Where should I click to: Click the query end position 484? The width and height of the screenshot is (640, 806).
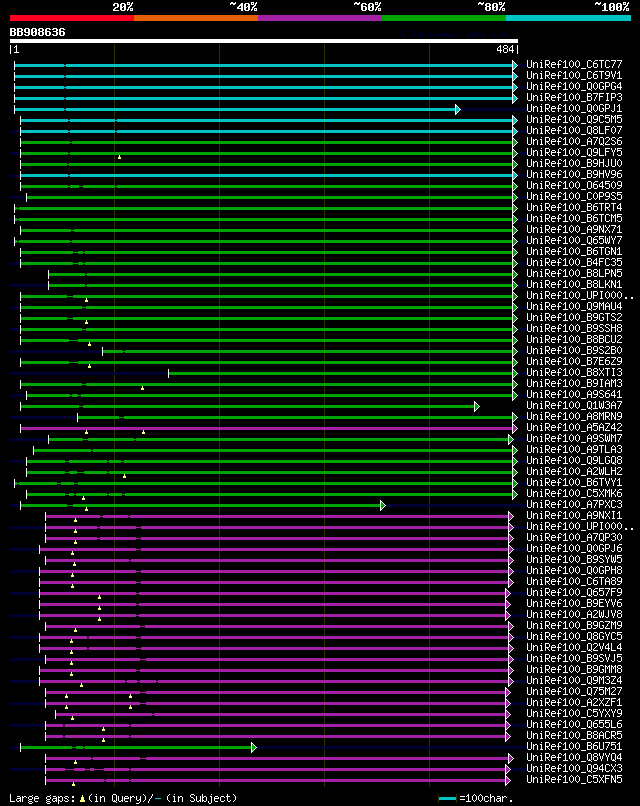505,49
